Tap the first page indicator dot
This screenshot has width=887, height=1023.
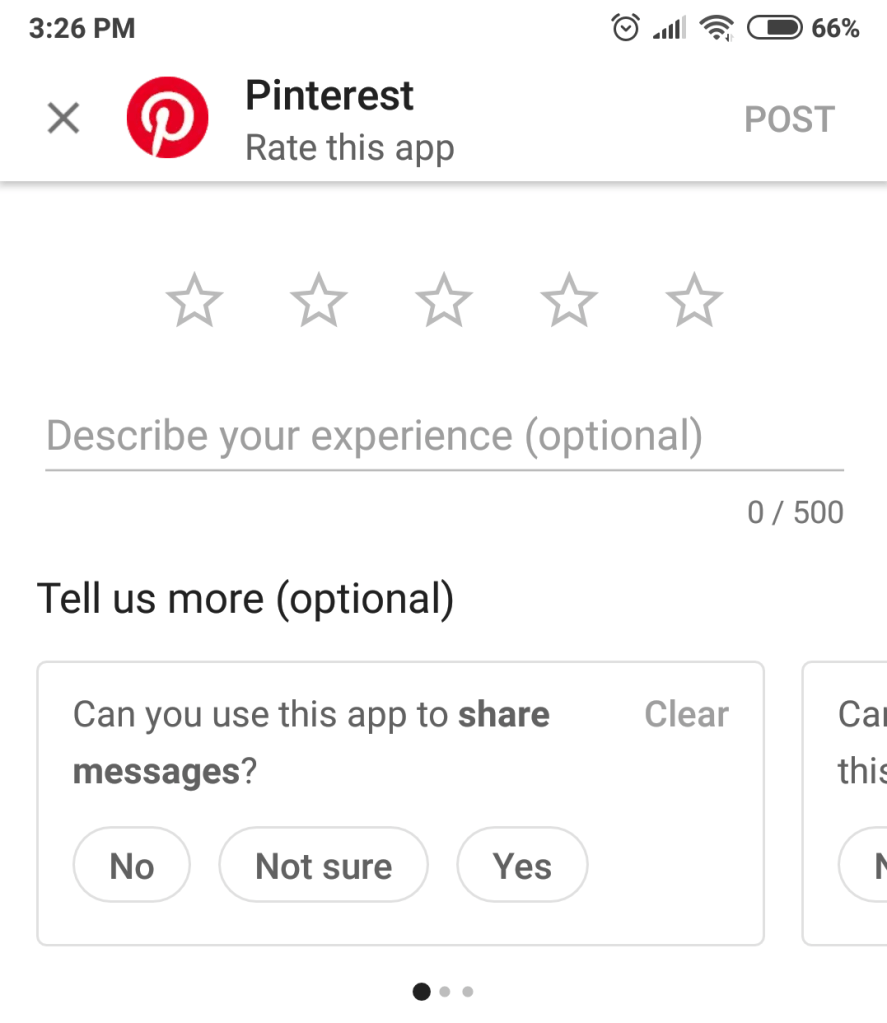(x=422, y=992)
